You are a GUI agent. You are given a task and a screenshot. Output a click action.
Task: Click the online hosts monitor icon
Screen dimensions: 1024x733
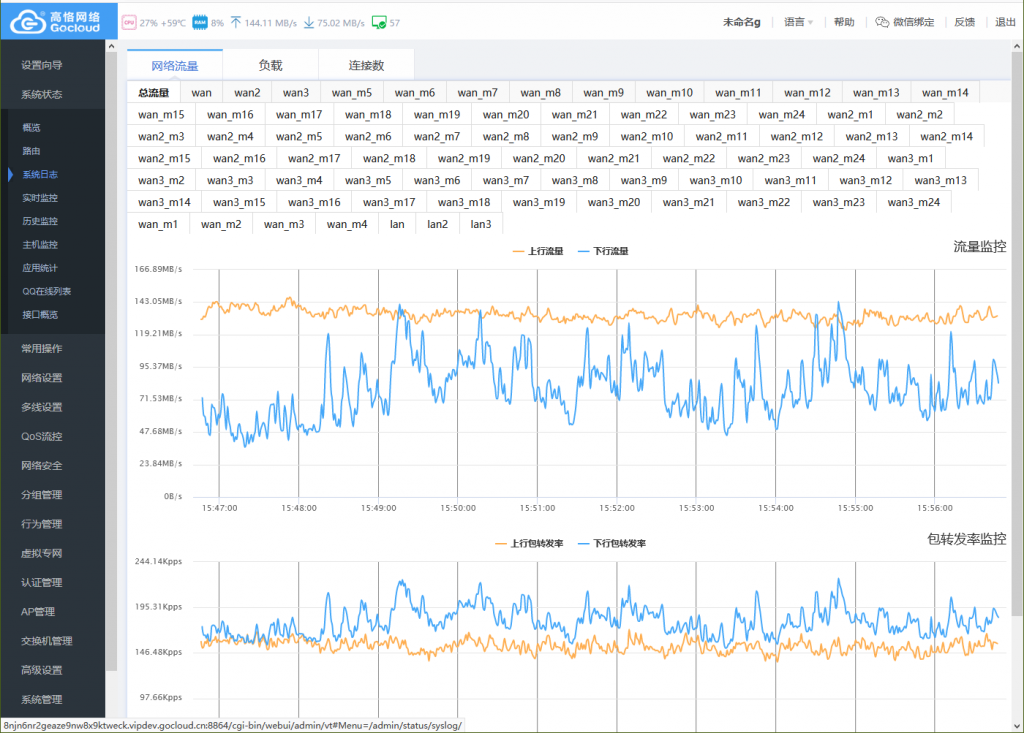379,23
